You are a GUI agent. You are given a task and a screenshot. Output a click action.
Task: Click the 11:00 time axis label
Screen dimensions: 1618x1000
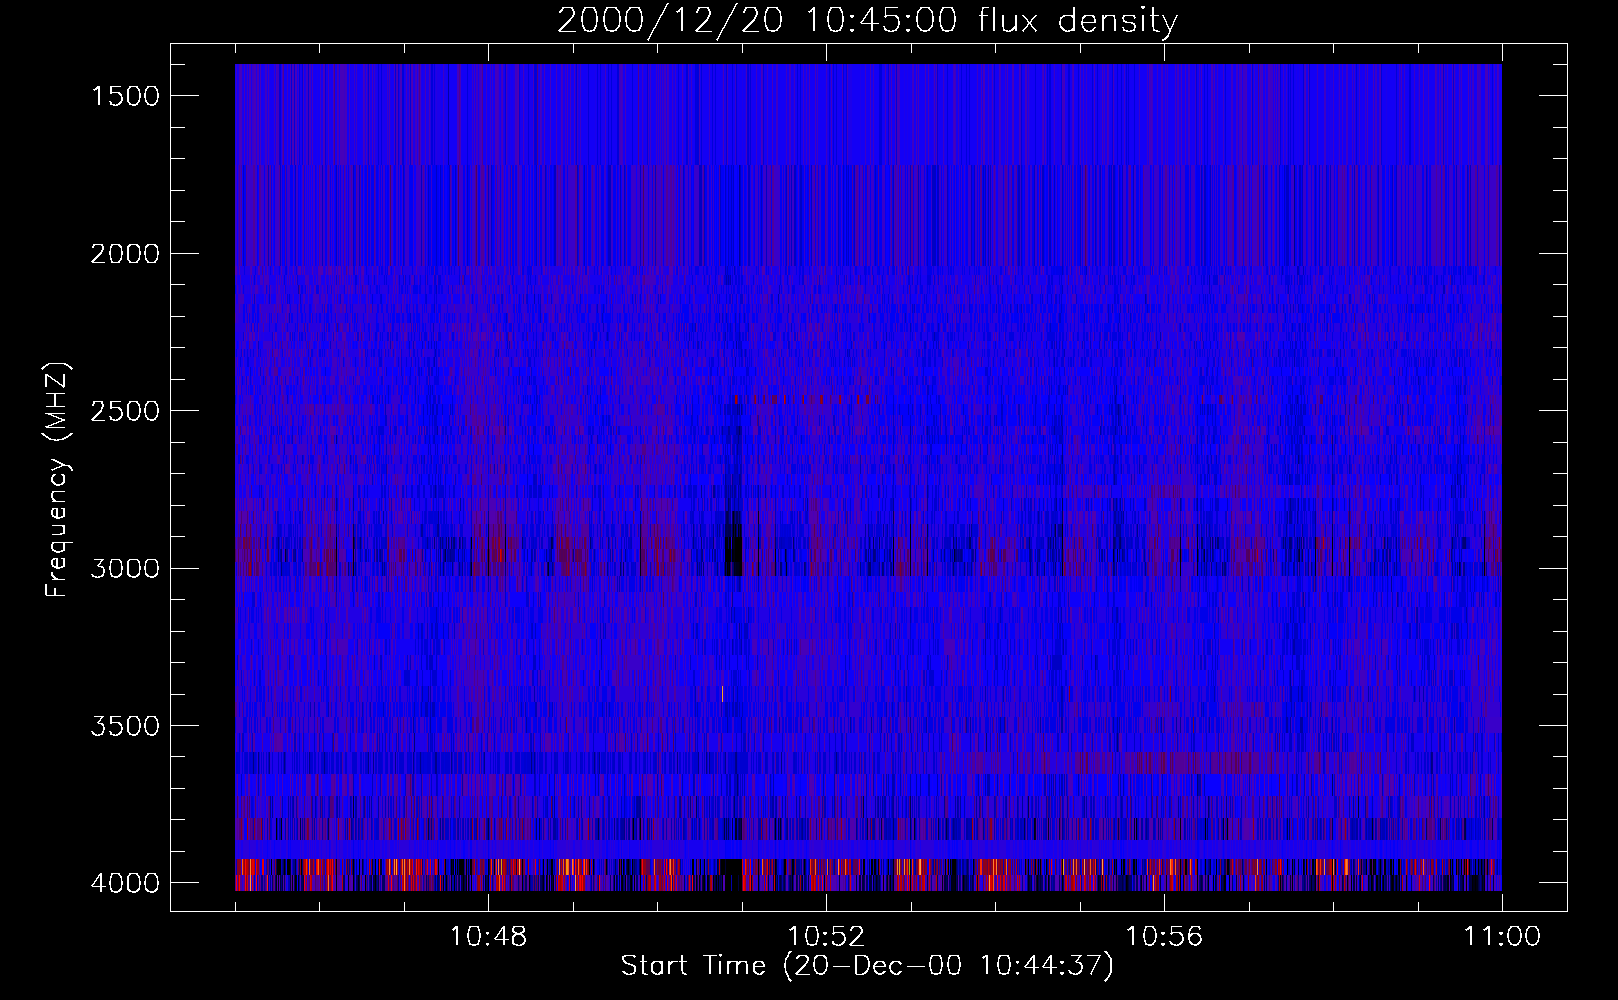1502,937
